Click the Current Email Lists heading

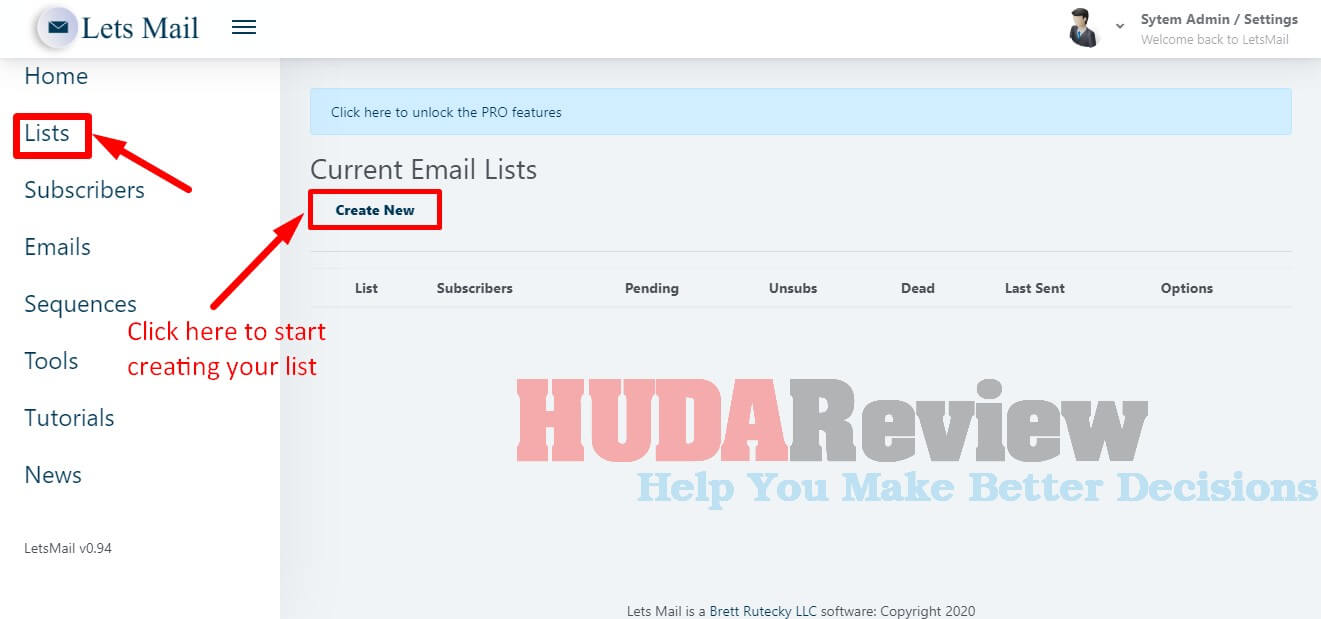(424, 169)
